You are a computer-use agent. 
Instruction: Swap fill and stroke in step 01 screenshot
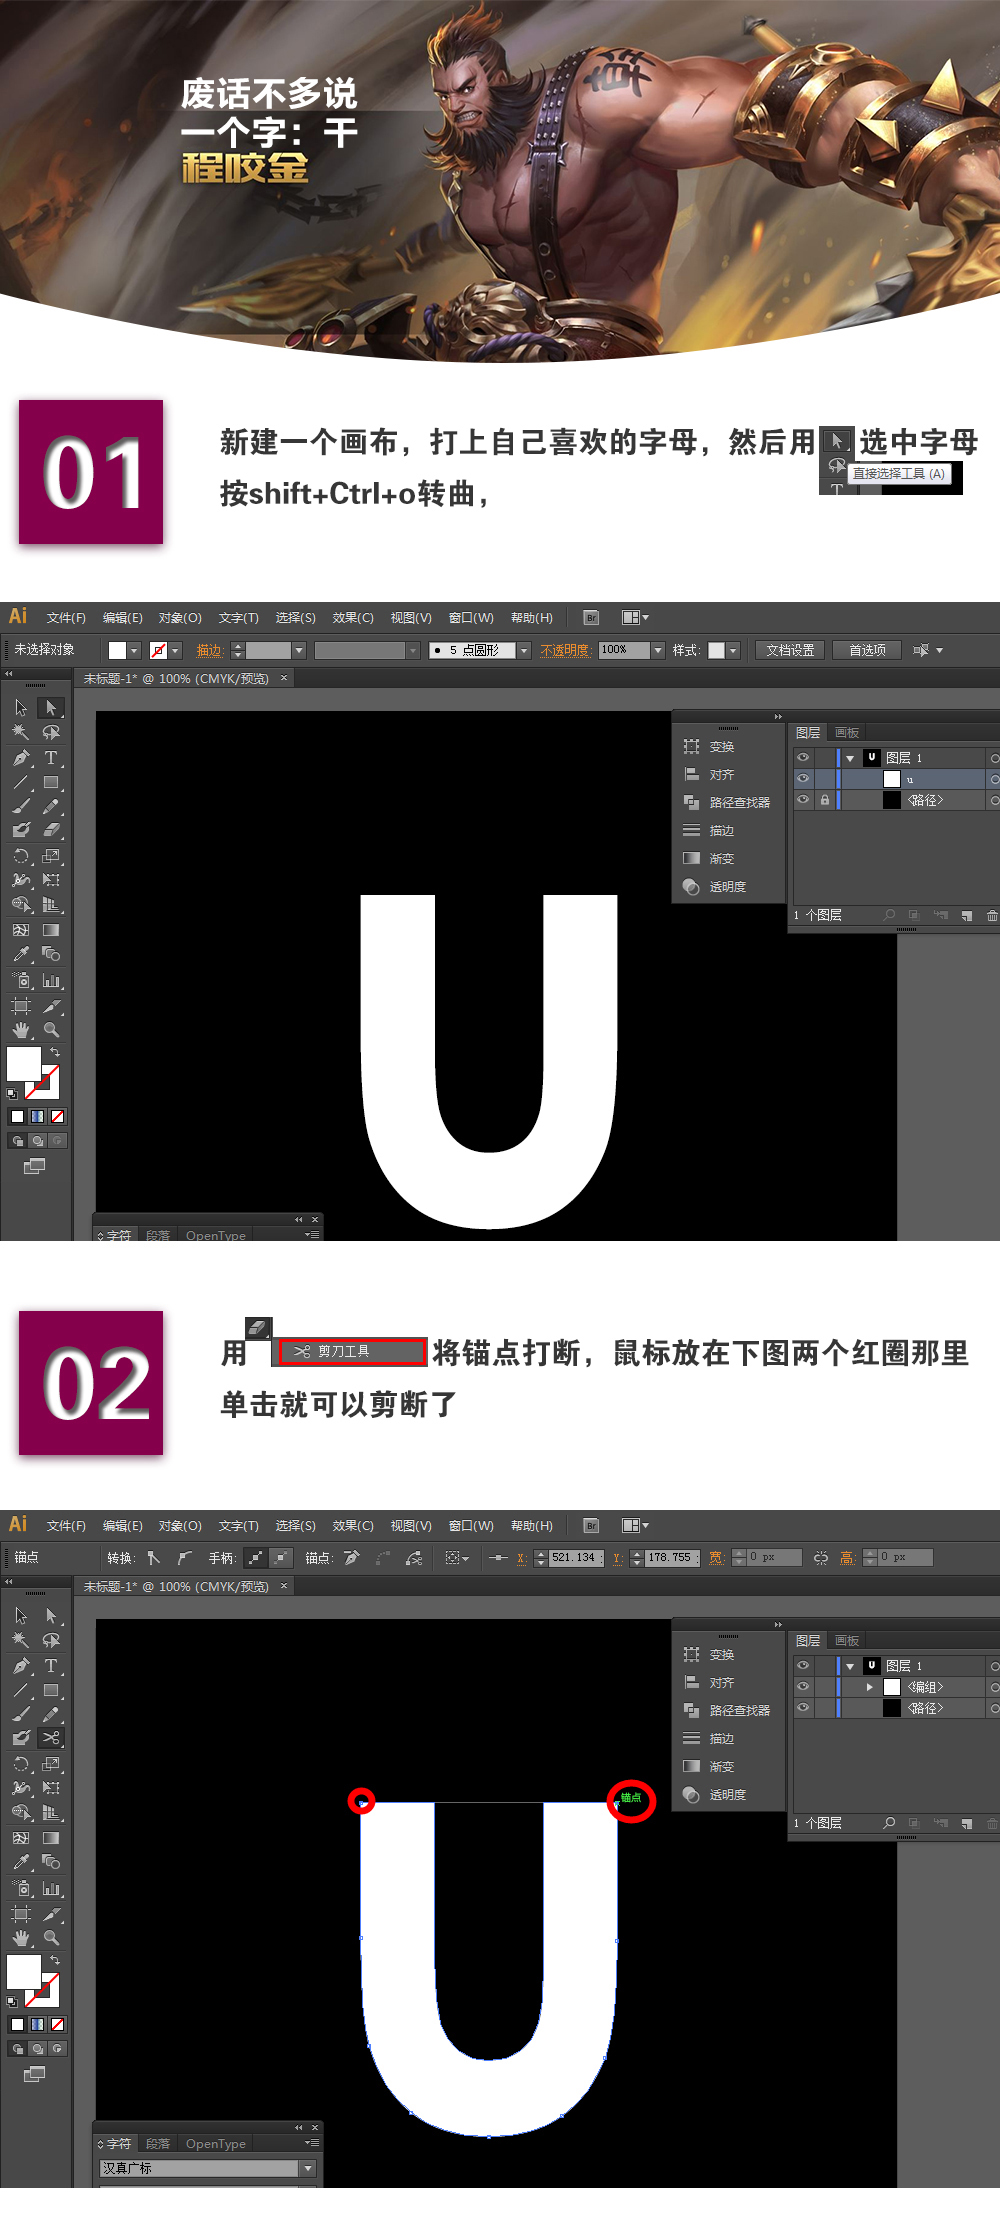[55, 1052]
